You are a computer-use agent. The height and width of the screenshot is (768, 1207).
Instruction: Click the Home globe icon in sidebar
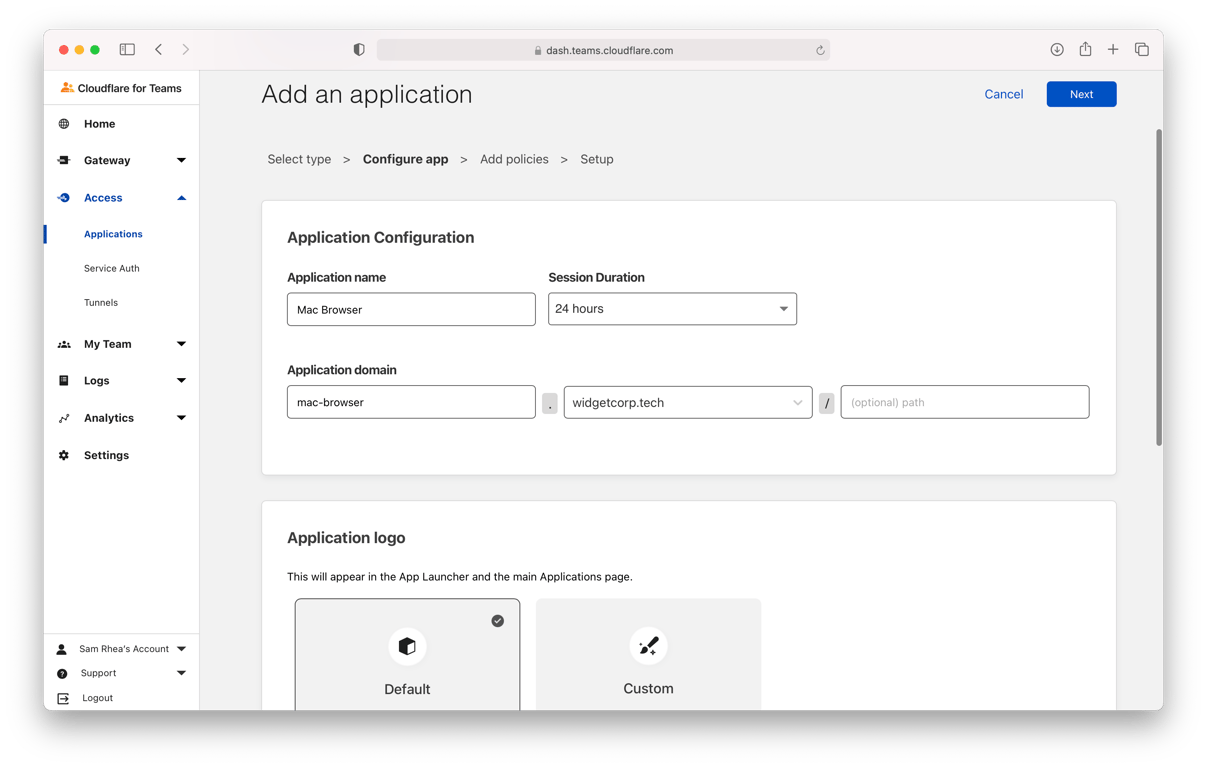(64, 124)
